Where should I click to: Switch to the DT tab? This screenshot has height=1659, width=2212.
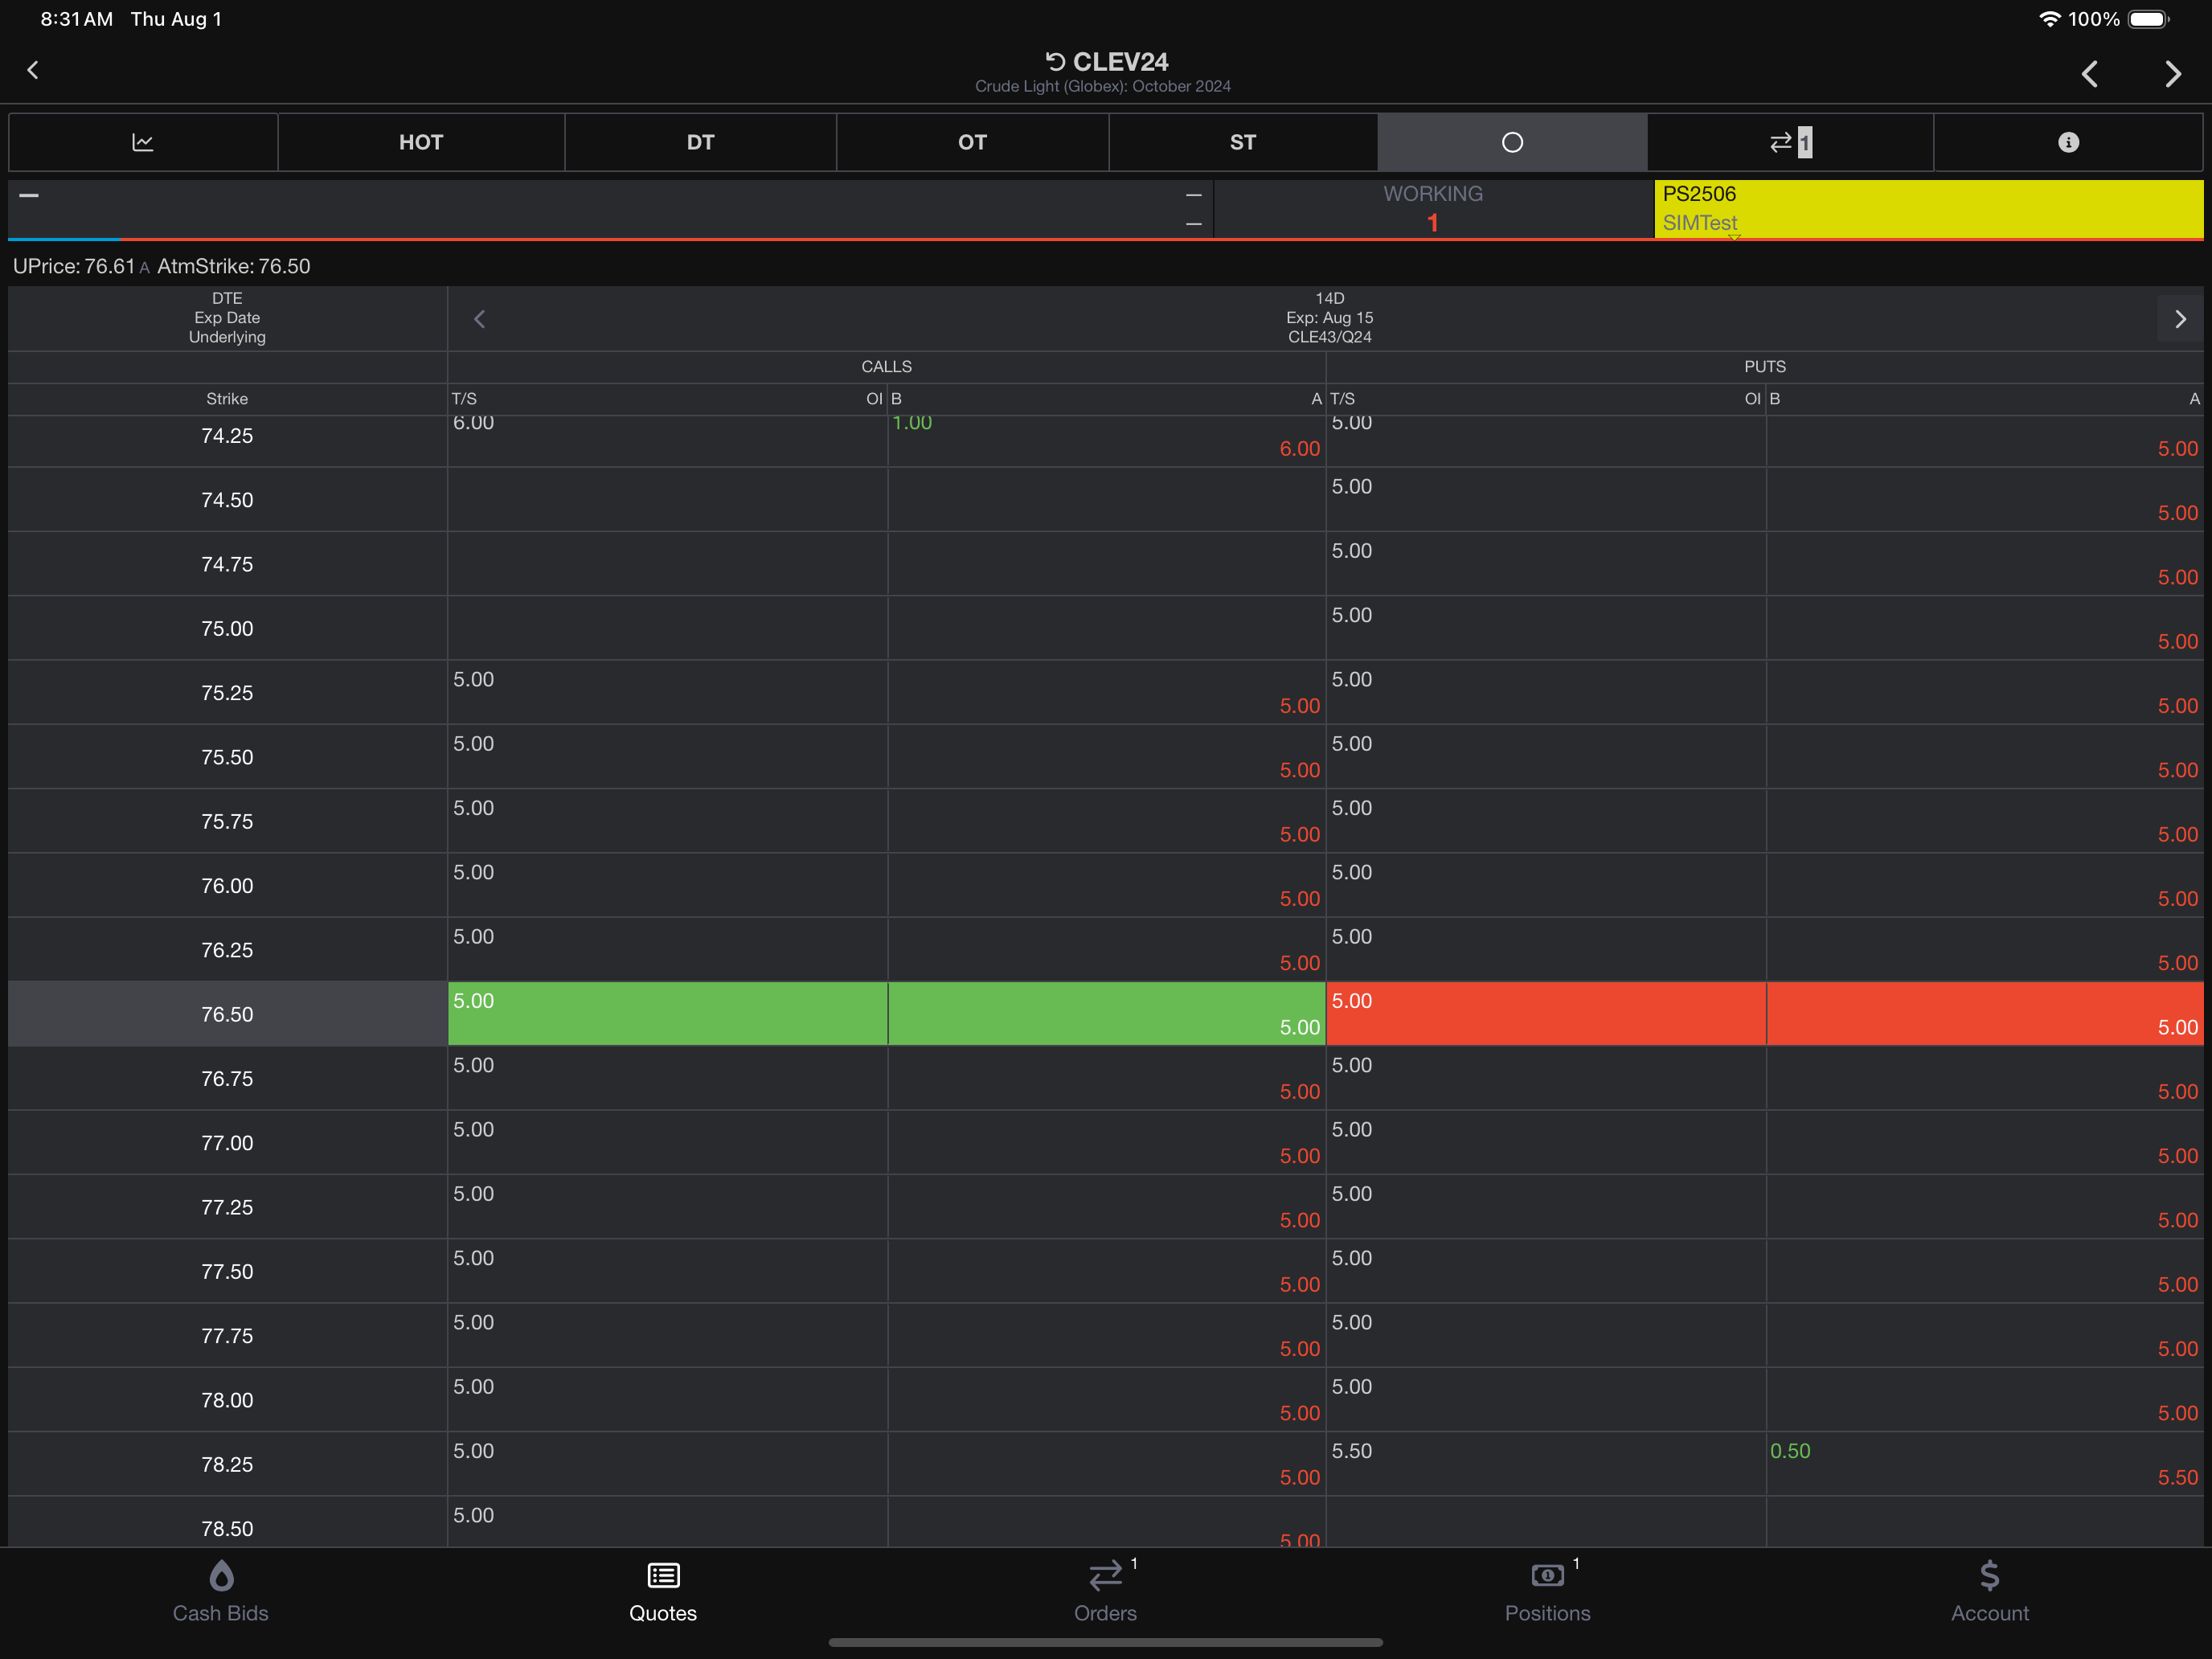click(x=700, y=142)
